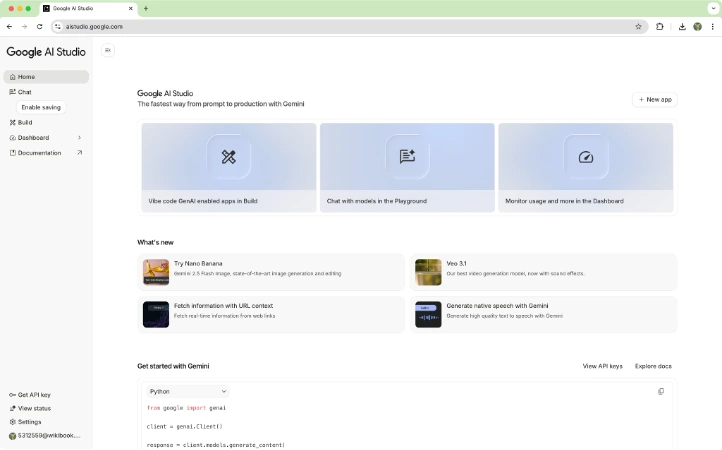Bookmark this page with the star icon
Screen dimensions: 722x450
click(638, 27)
